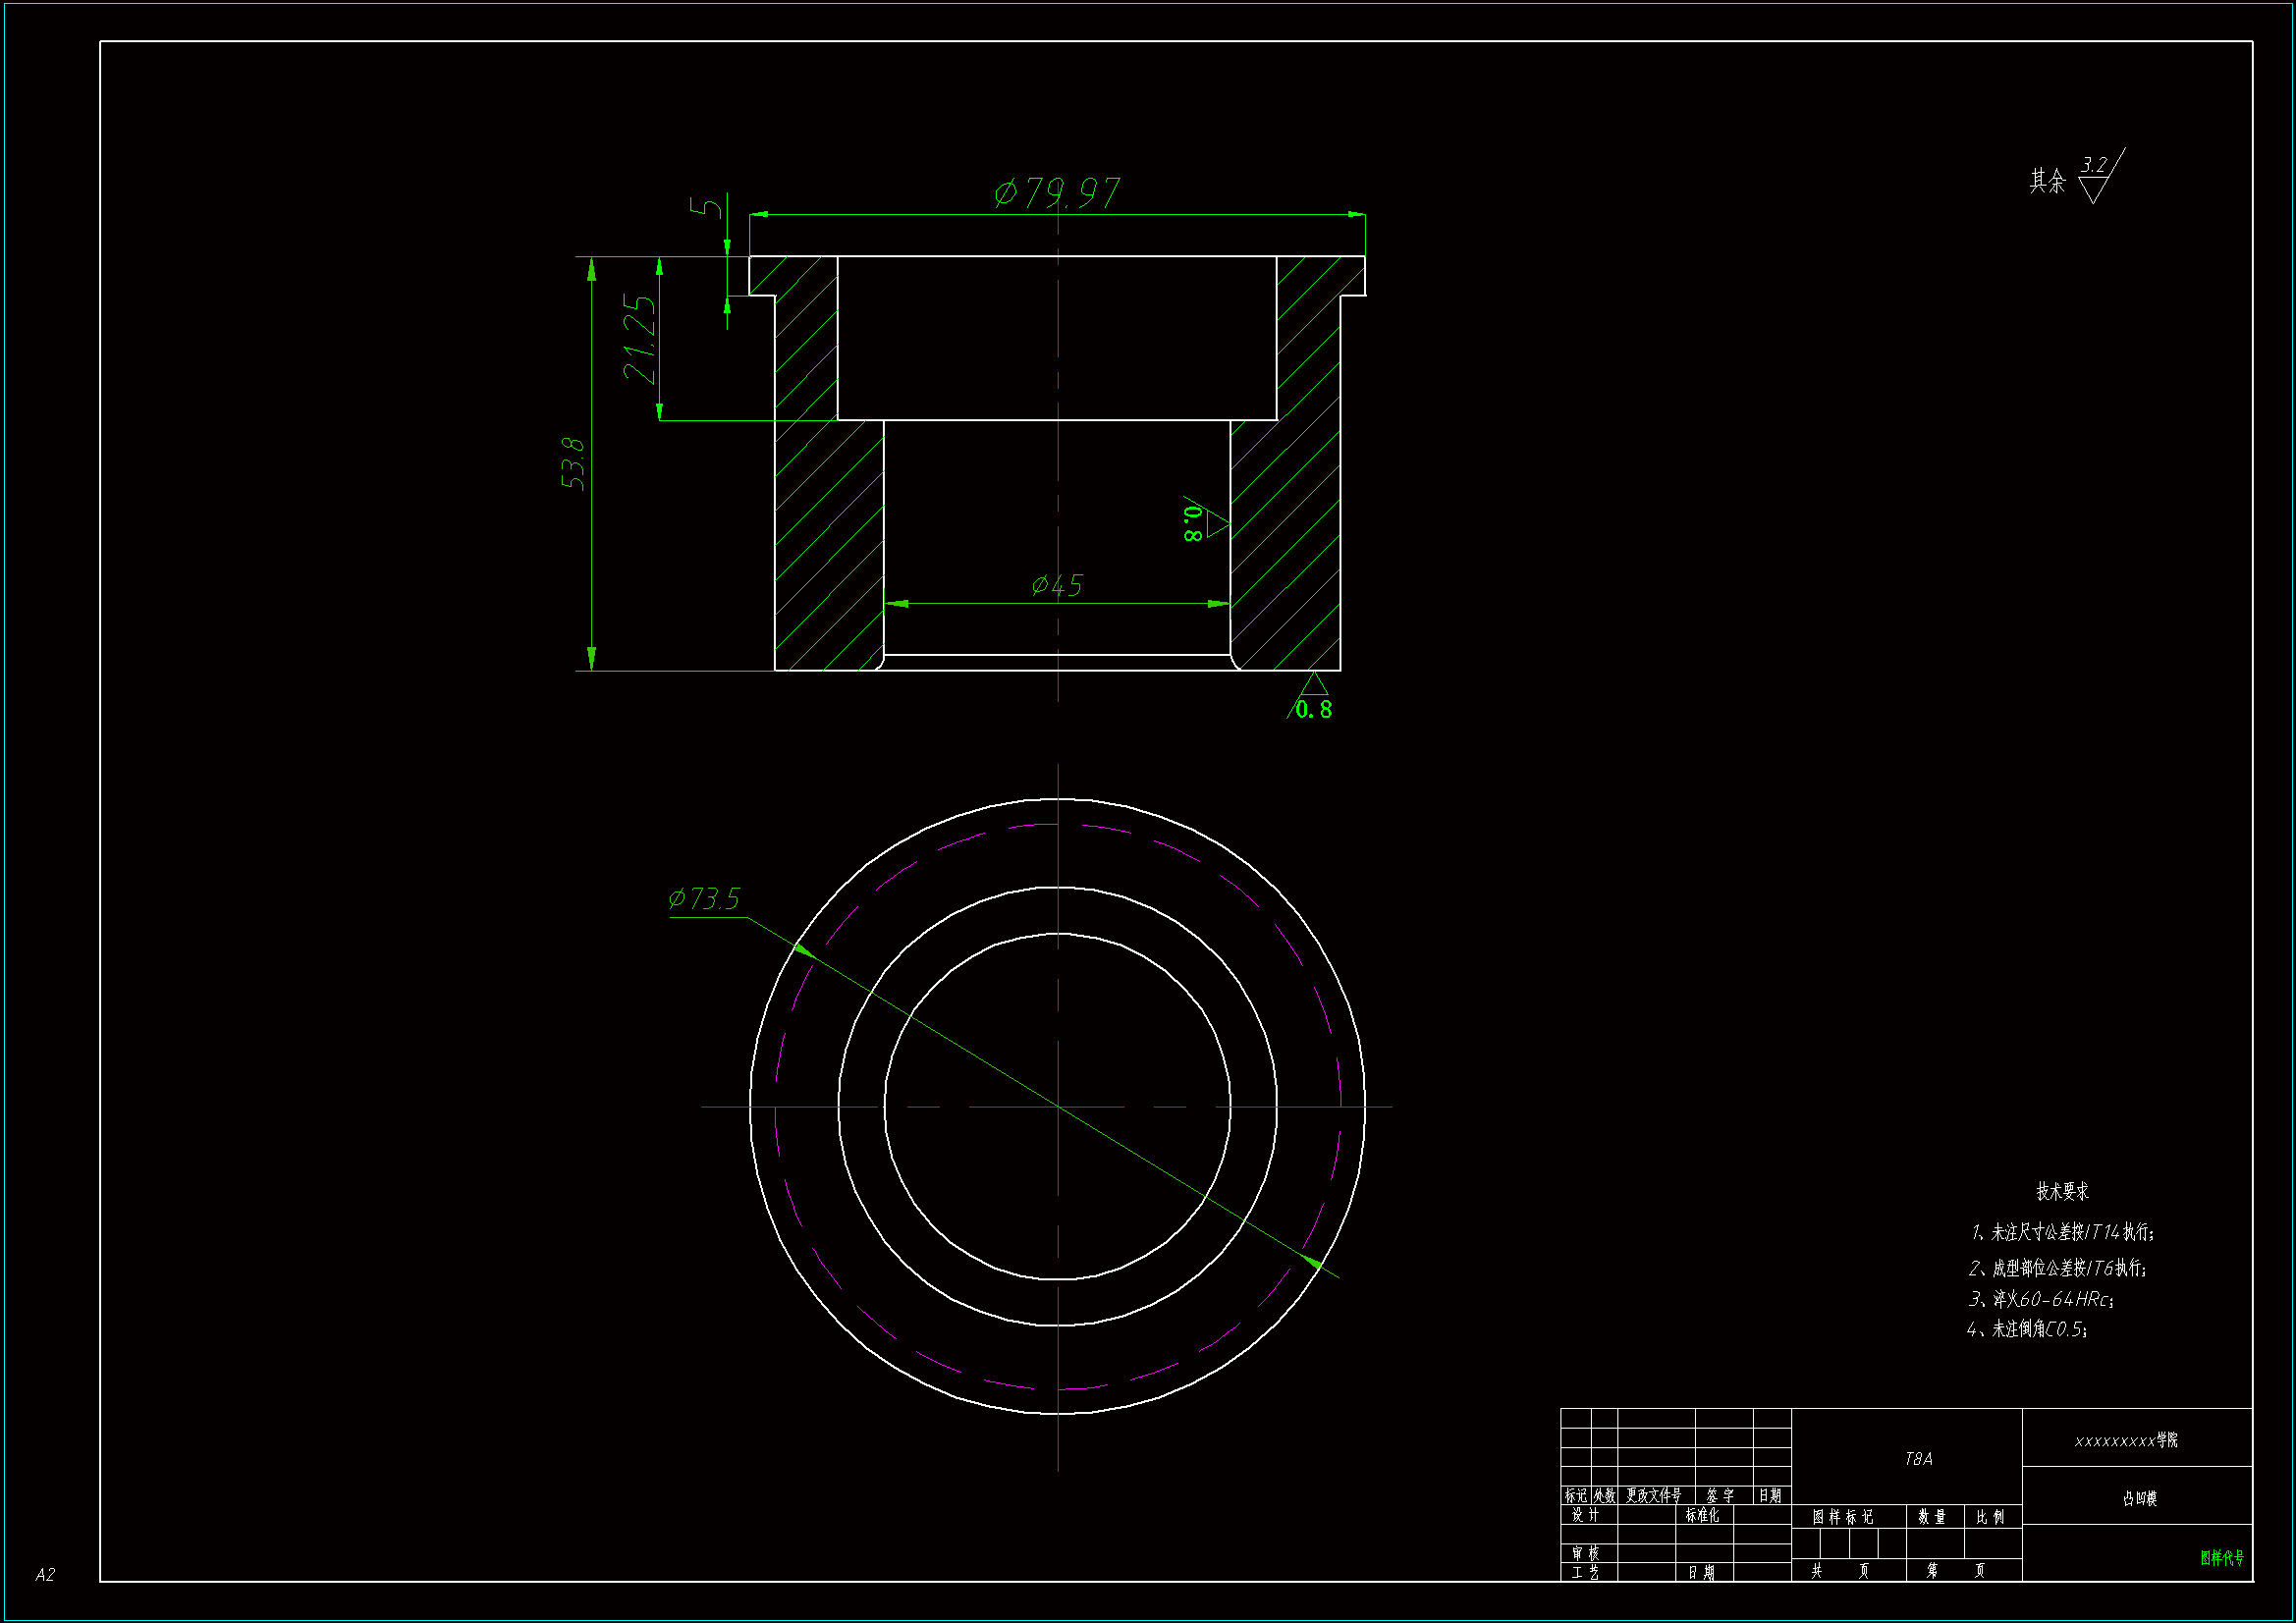Click the 3.2 roughness symbol at top right
Image resolution: width=2296 pixels, height=1623 pixels.
tap(2097, 177)
